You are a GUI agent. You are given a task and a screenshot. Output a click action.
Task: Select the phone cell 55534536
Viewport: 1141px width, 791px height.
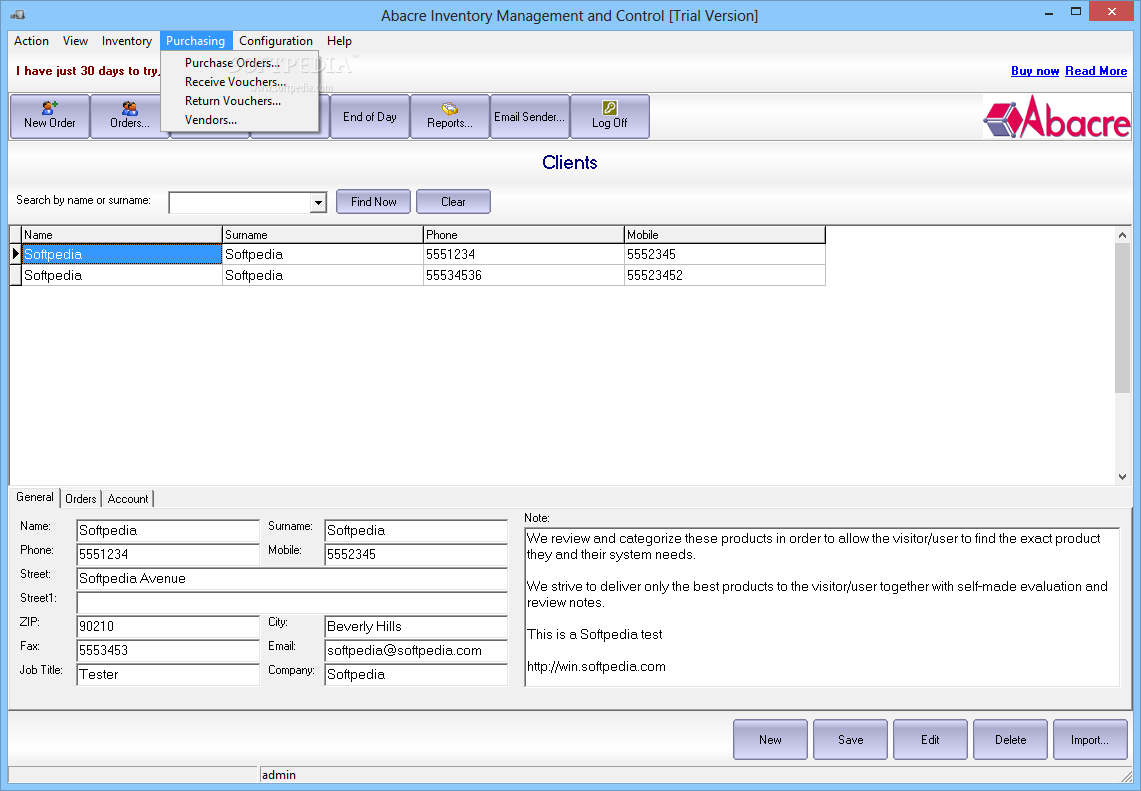523,275
